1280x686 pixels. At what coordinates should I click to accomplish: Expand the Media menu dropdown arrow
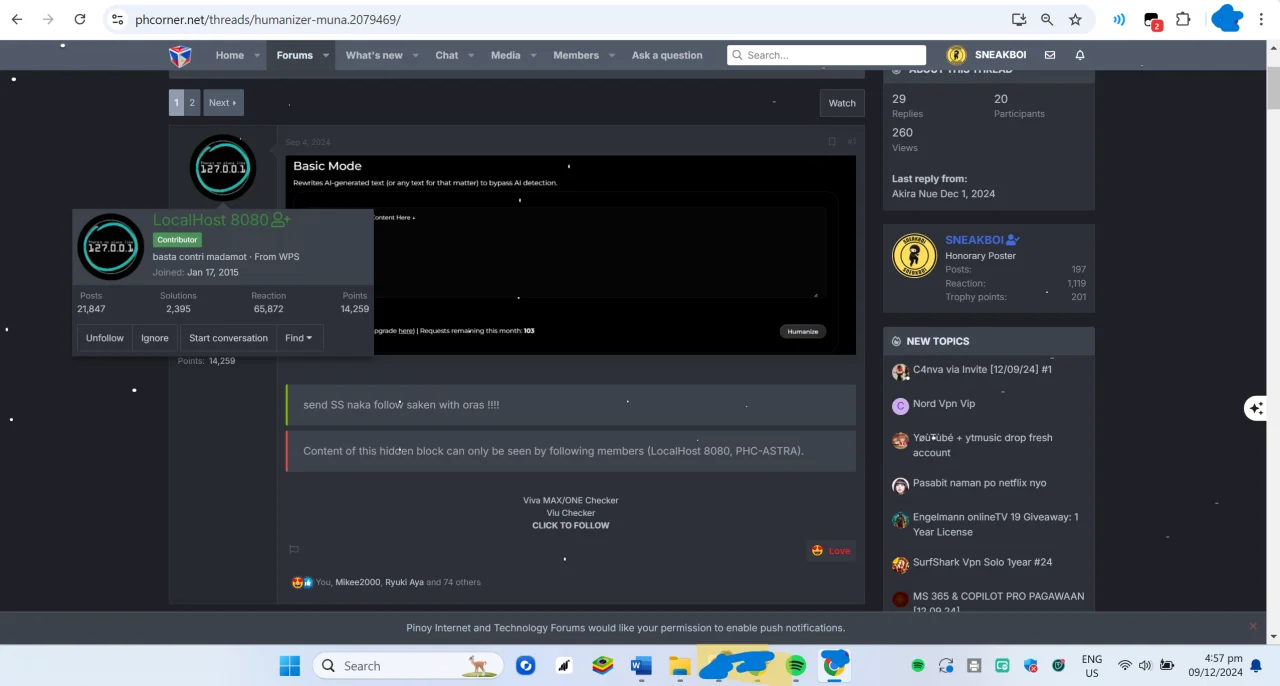pyautogui.click(x=533, y=55)
